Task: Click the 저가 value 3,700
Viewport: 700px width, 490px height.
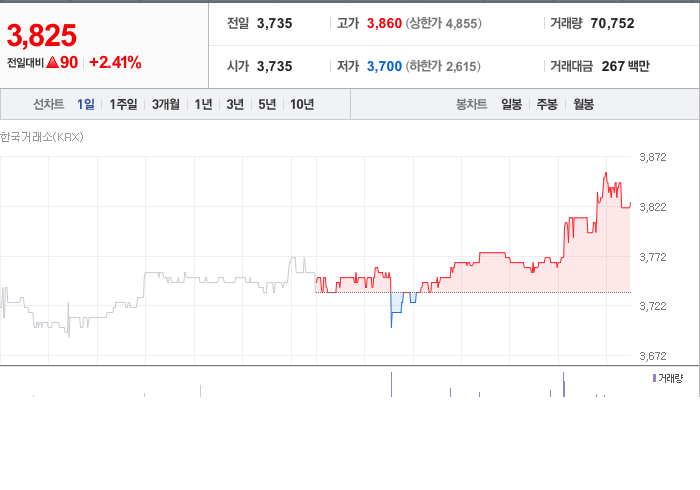Action: 384,66
